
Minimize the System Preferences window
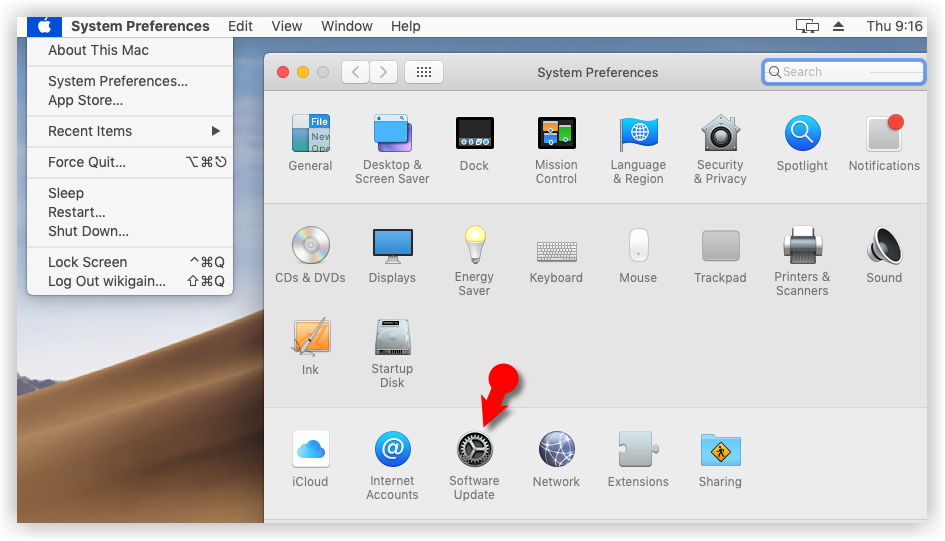(303, 72)
